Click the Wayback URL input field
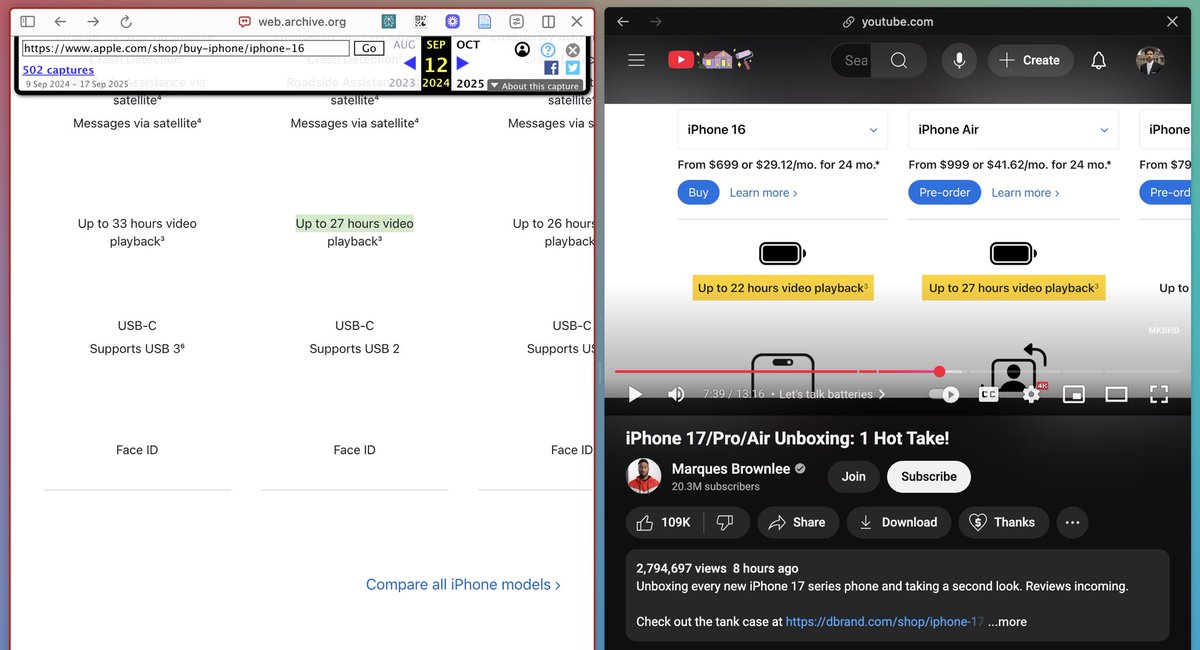 185,48
